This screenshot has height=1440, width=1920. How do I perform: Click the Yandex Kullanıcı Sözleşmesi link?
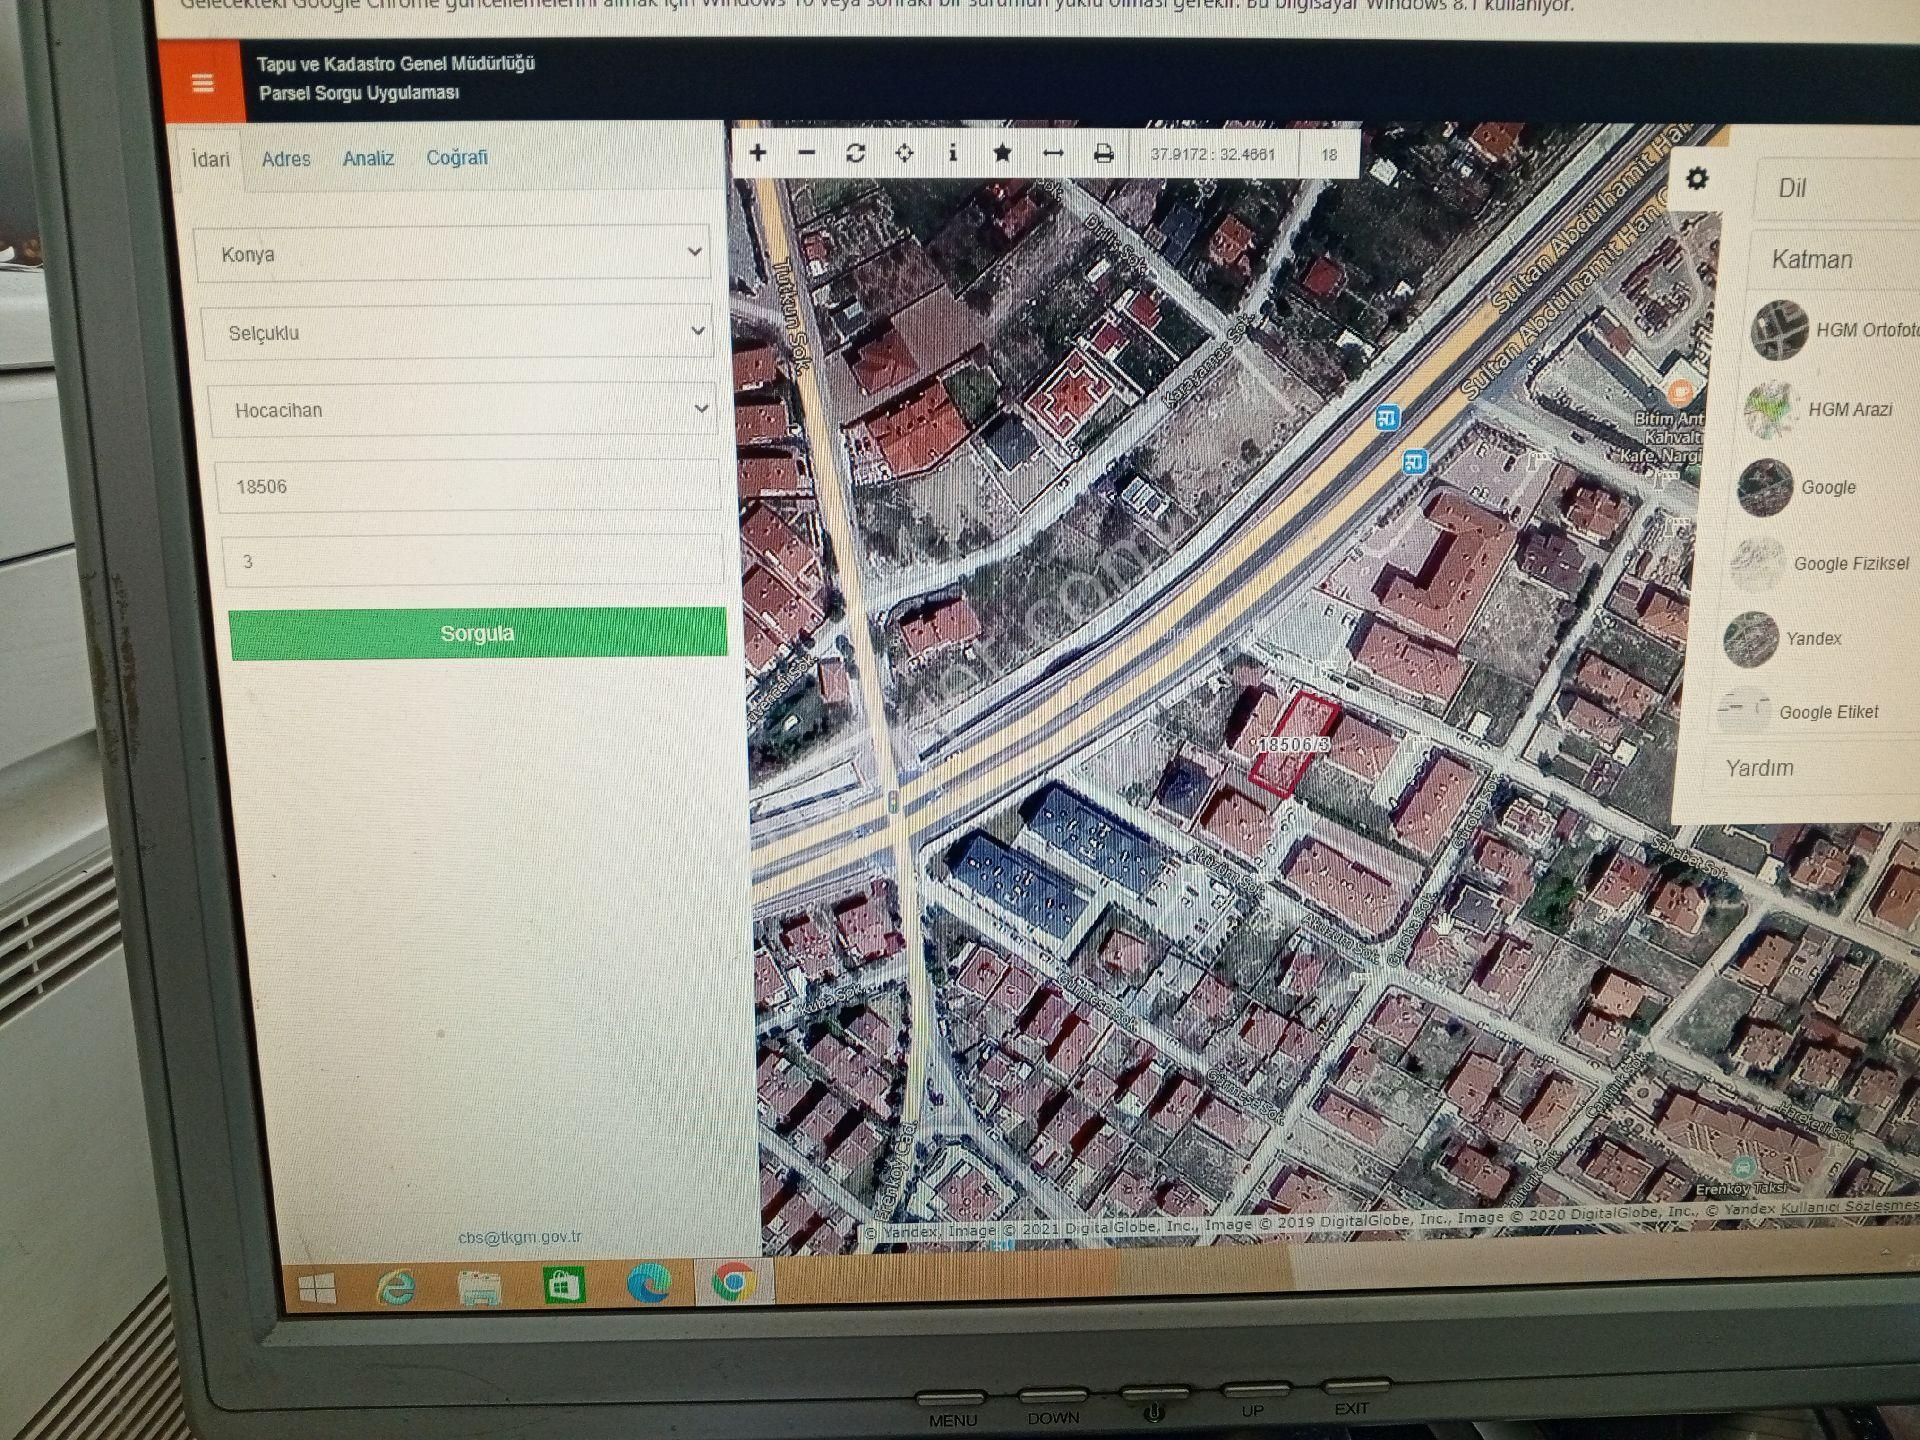coord(1850,1207)
